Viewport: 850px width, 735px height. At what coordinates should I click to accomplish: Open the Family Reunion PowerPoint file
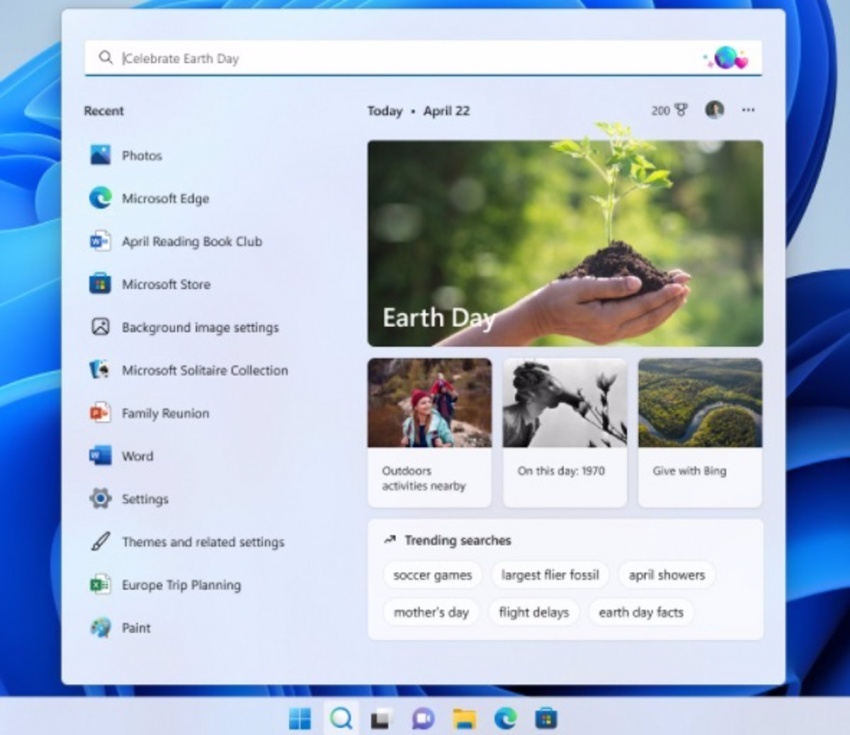point(165,414)
